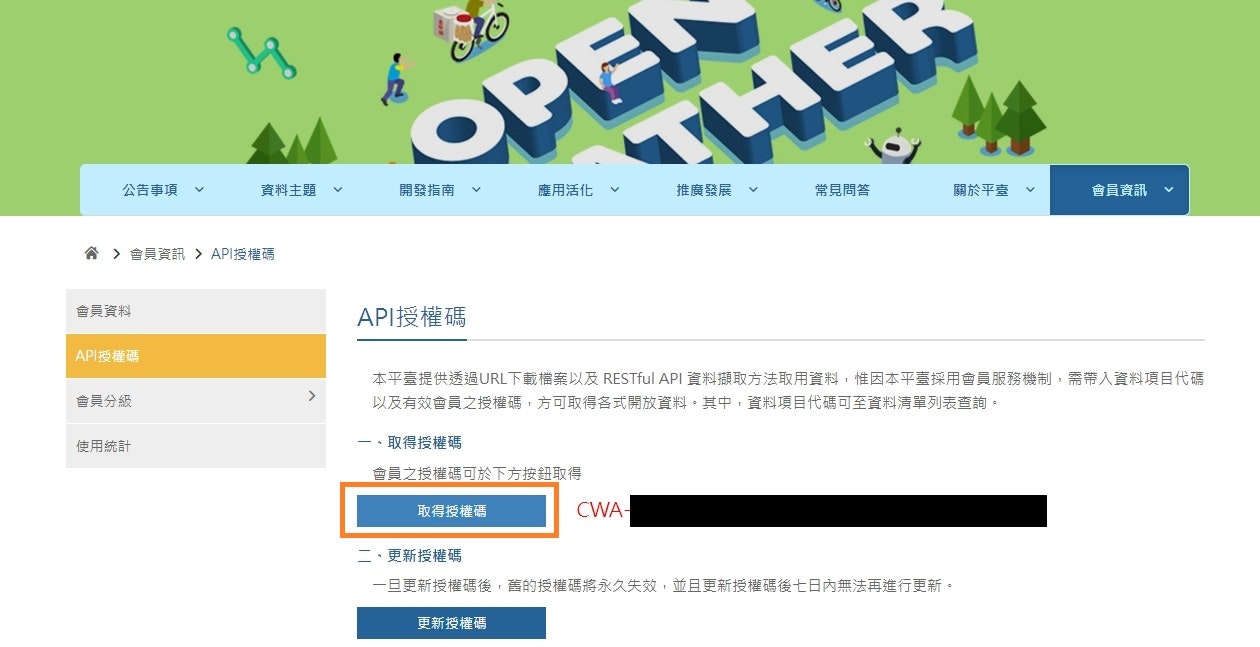1260x647 pixels.
Task: Open 使用統計 in sidebar
Action: point(196,446)
